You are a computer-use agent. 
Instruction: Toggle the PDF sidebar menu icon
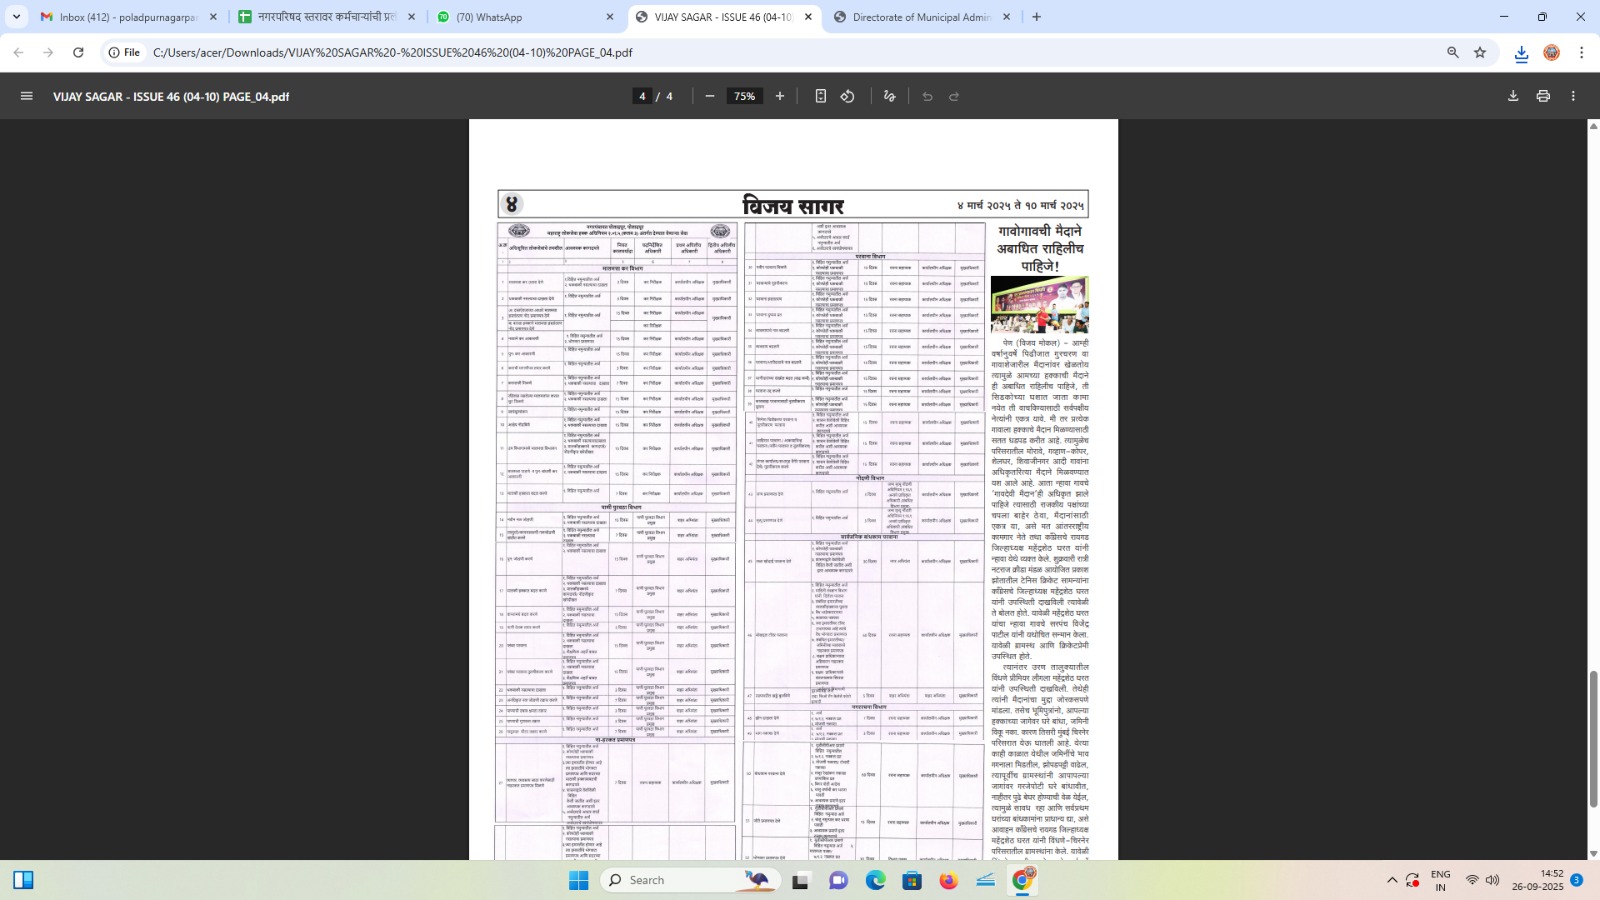point(27,96)
